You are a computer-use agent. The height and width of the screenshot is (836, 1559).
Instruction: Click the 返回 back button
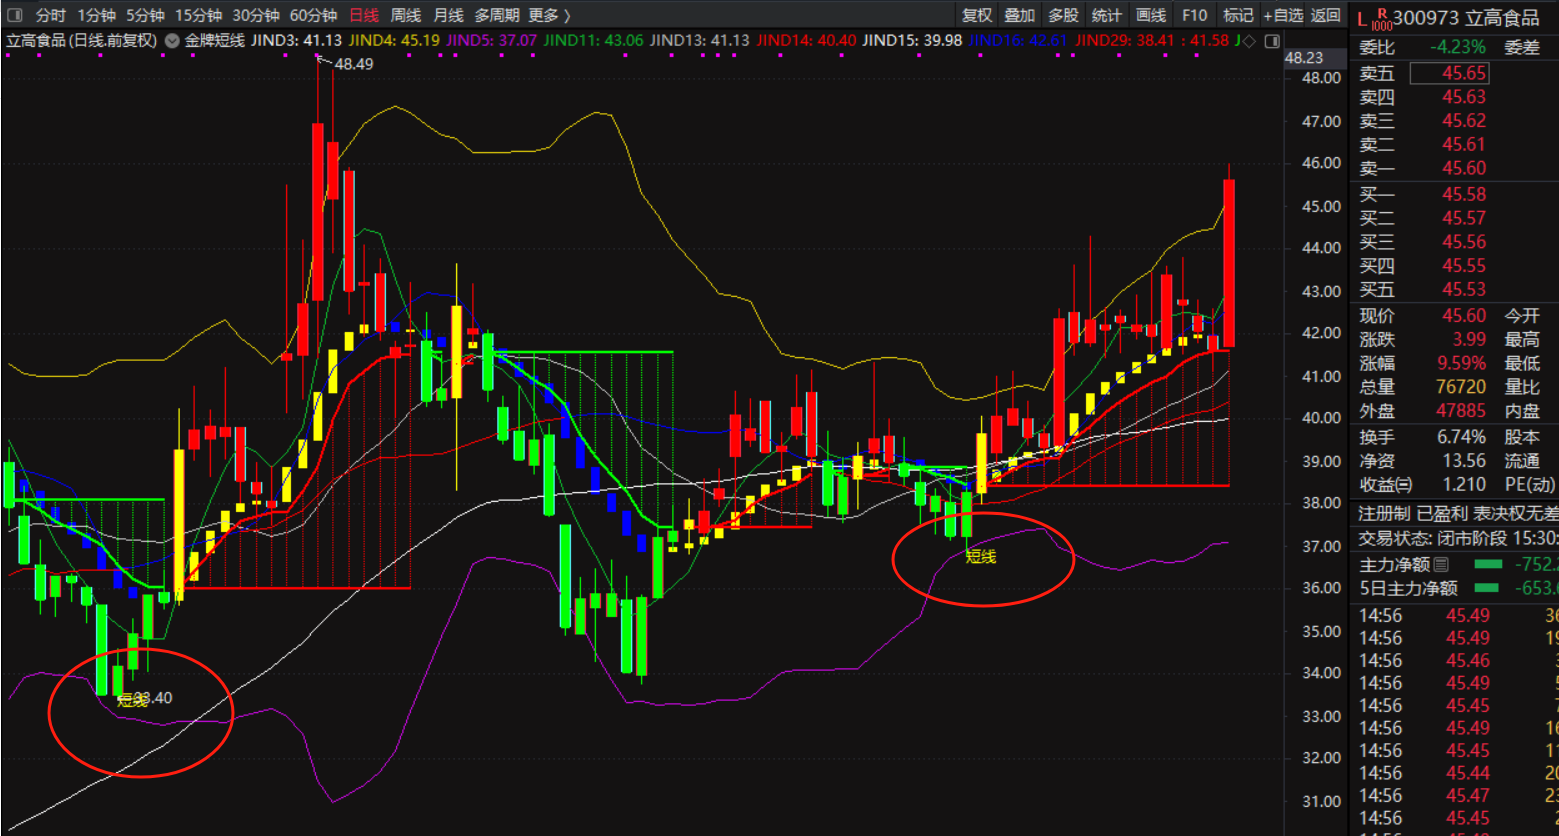coord(1326,15)
